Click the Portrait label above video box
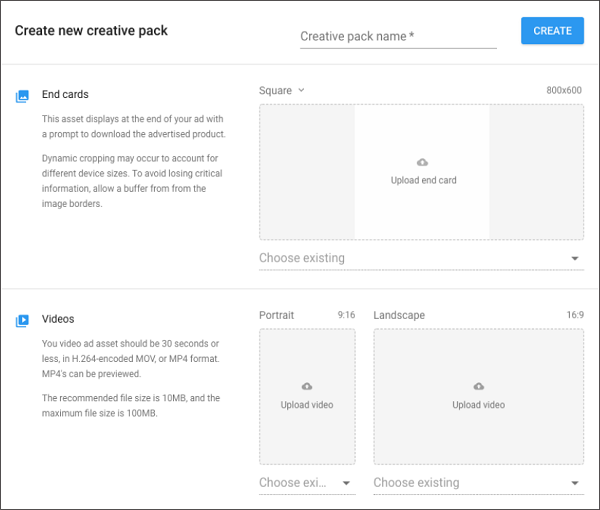600x510 pixels. point(277,315)
